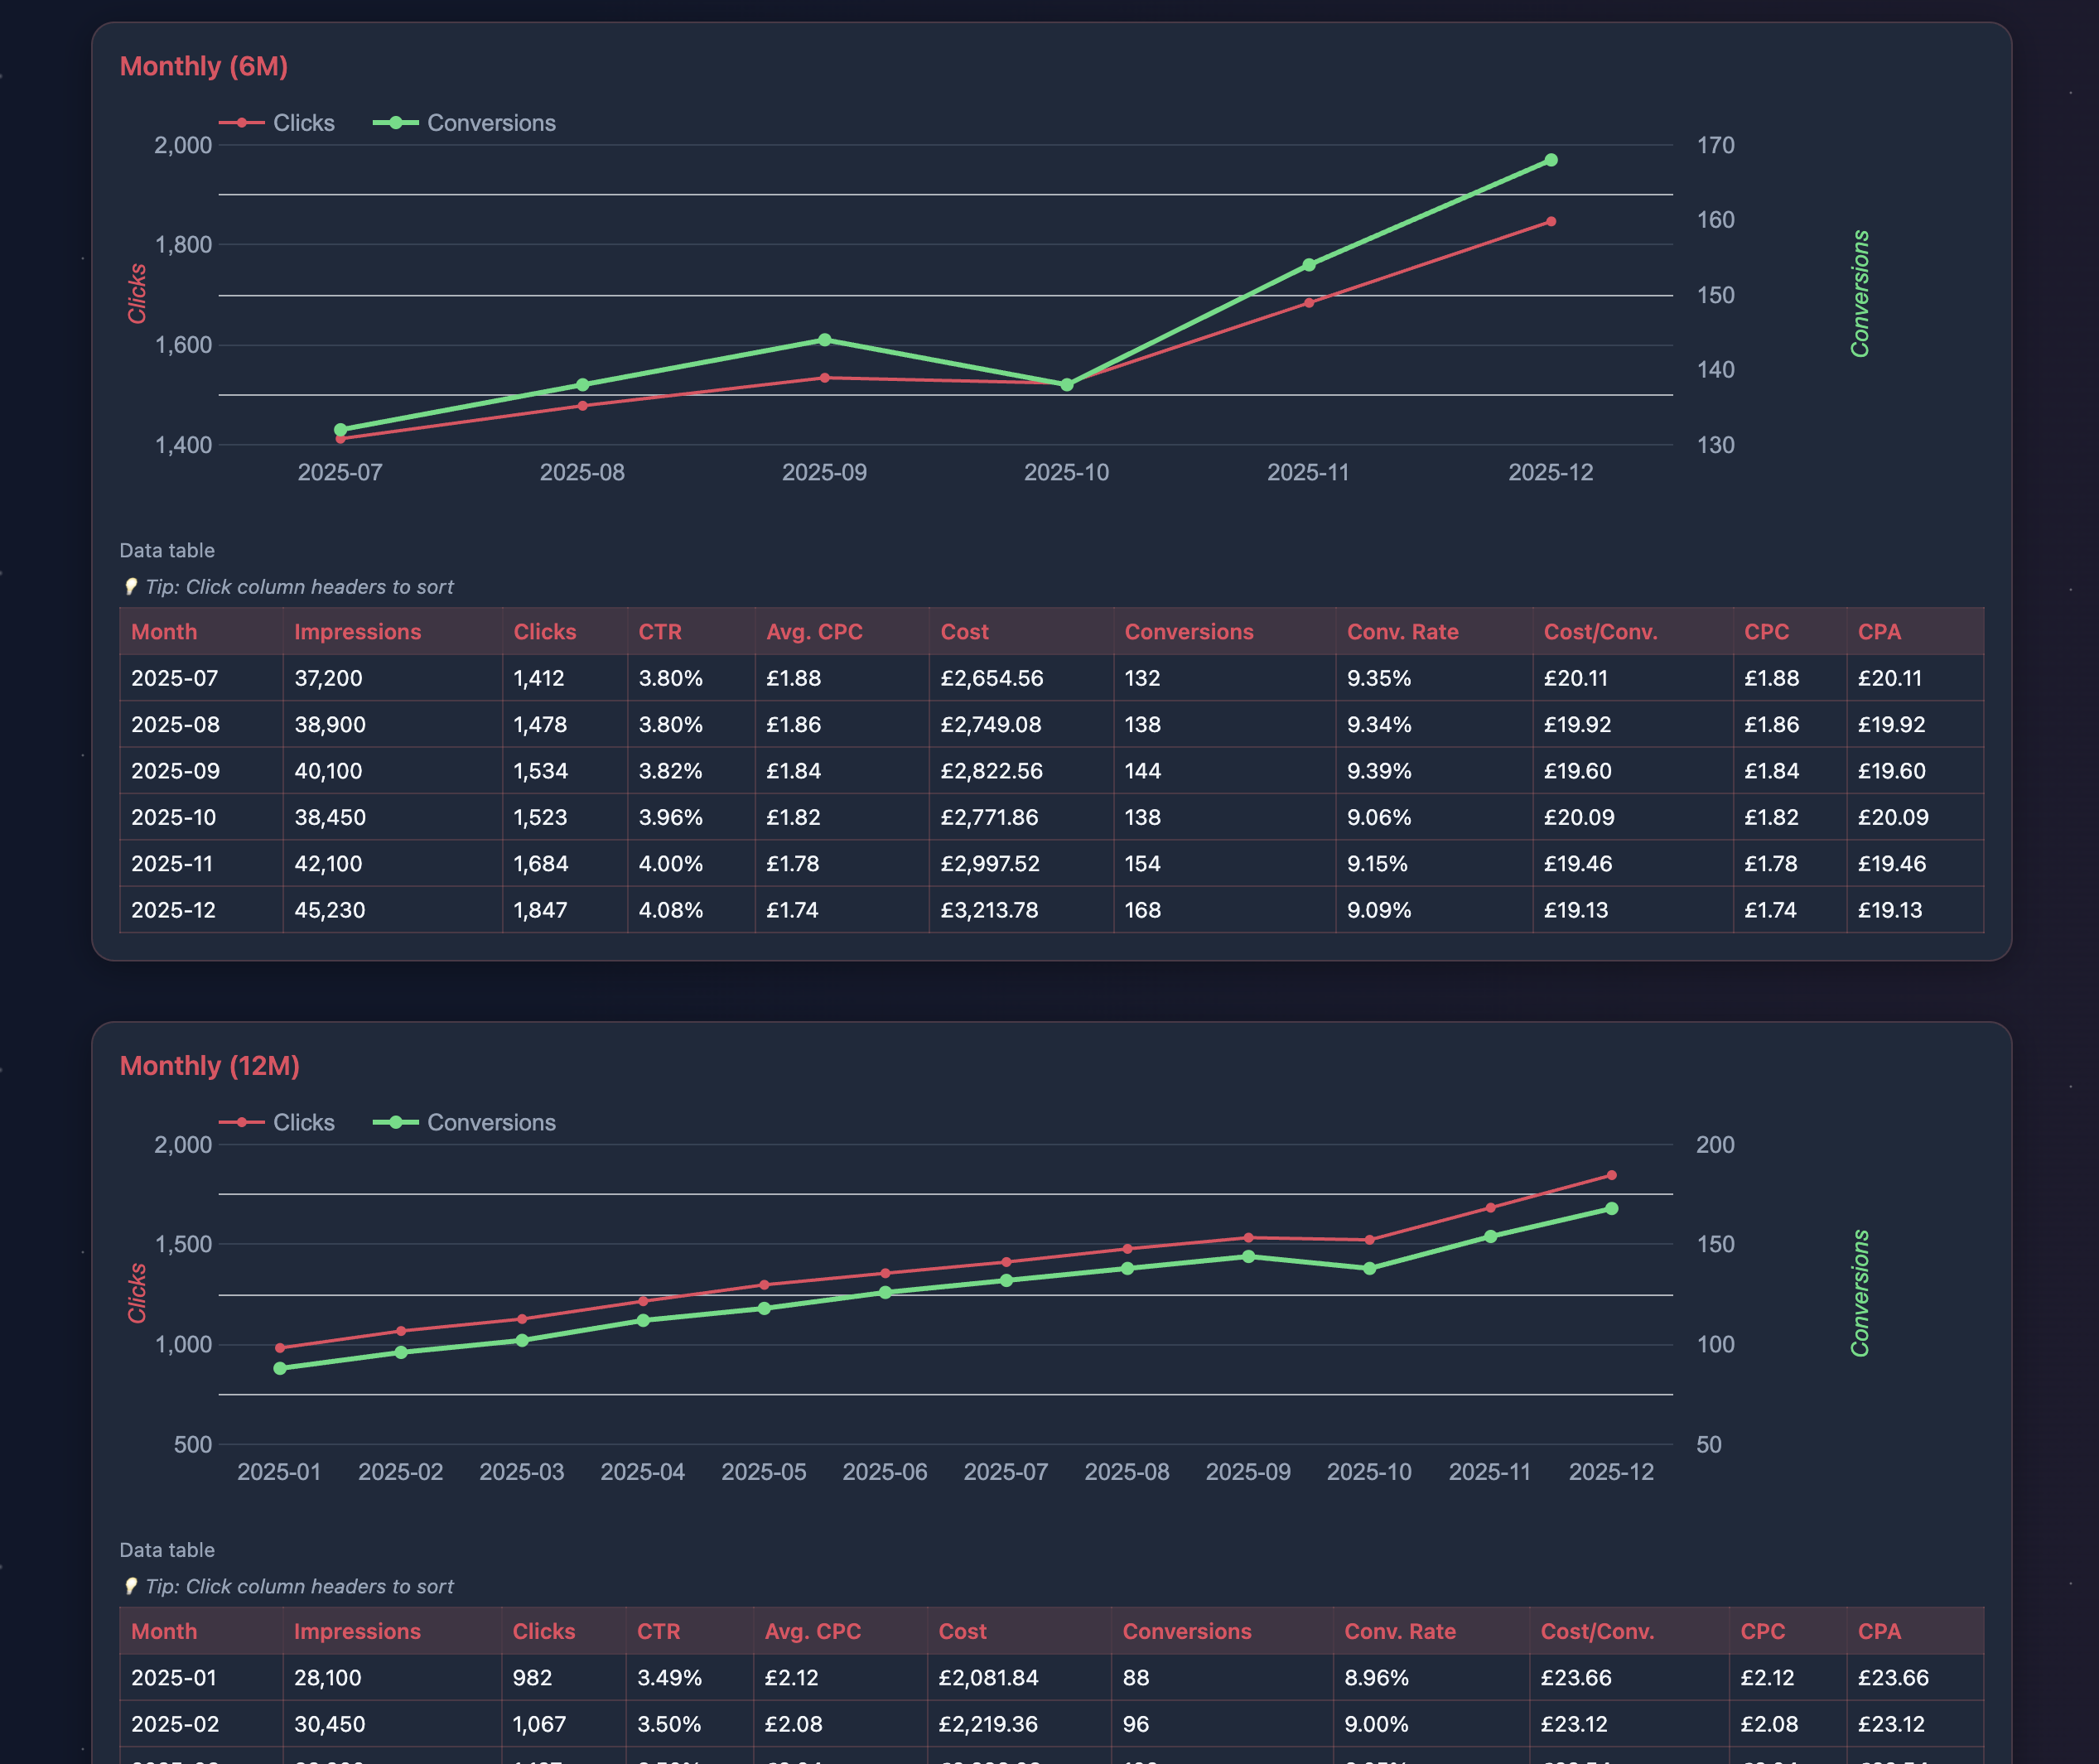
Task: Sort by CTR in the Monthly (6M) table
Action: coord(659,631)
